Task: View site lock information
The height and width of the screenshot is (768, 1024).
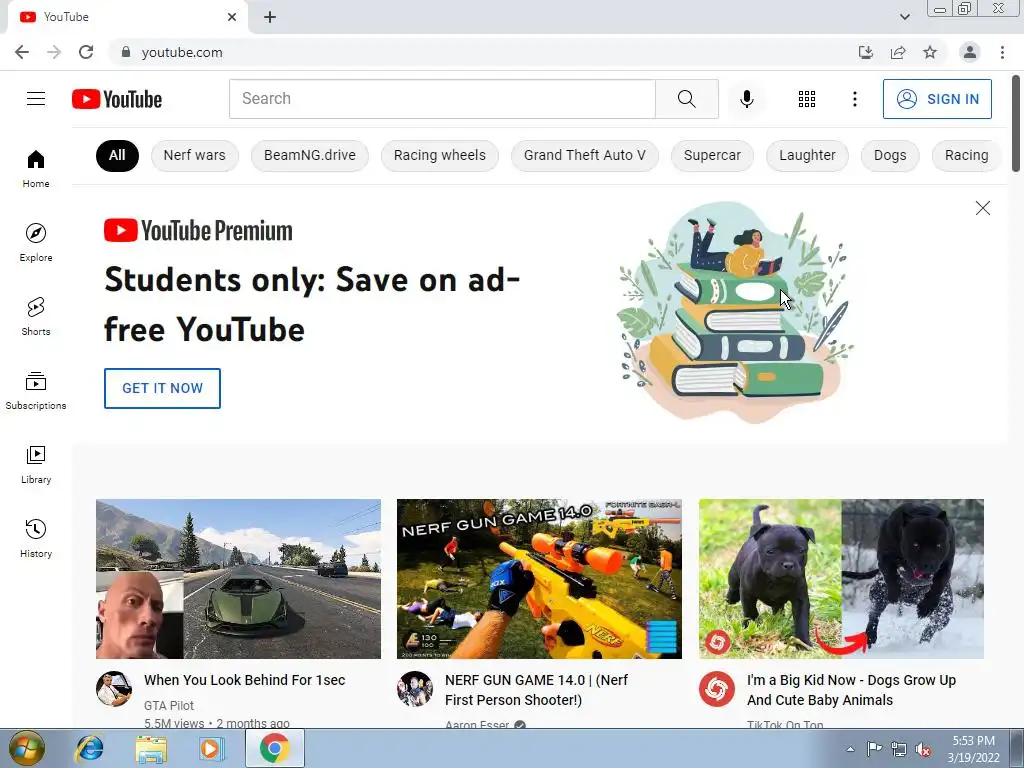Action: tap(126, 52)
